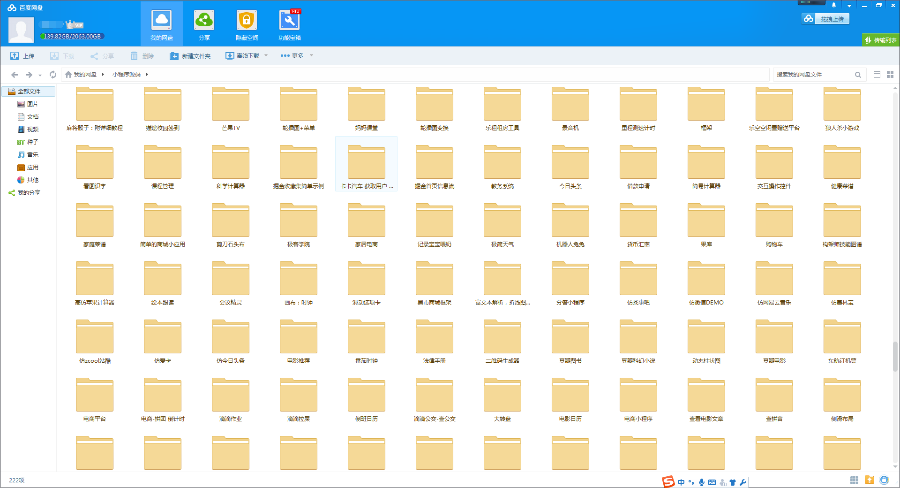The width and height of the screenshot is (900, 488).
Task: Switch to grid thumbnail view icon
Action: tap(890, 75)
